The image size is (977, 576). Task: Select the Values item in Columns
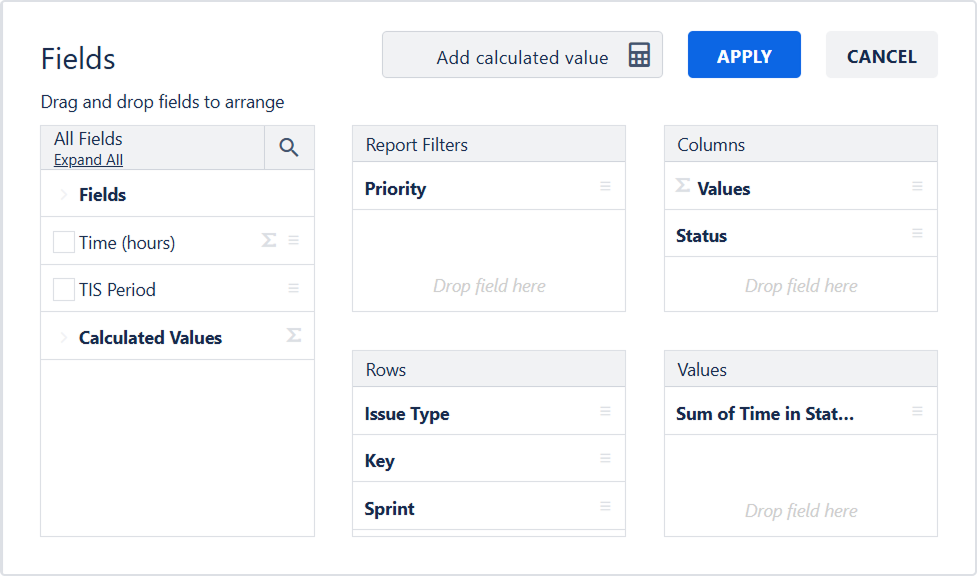tap(723, 188)
